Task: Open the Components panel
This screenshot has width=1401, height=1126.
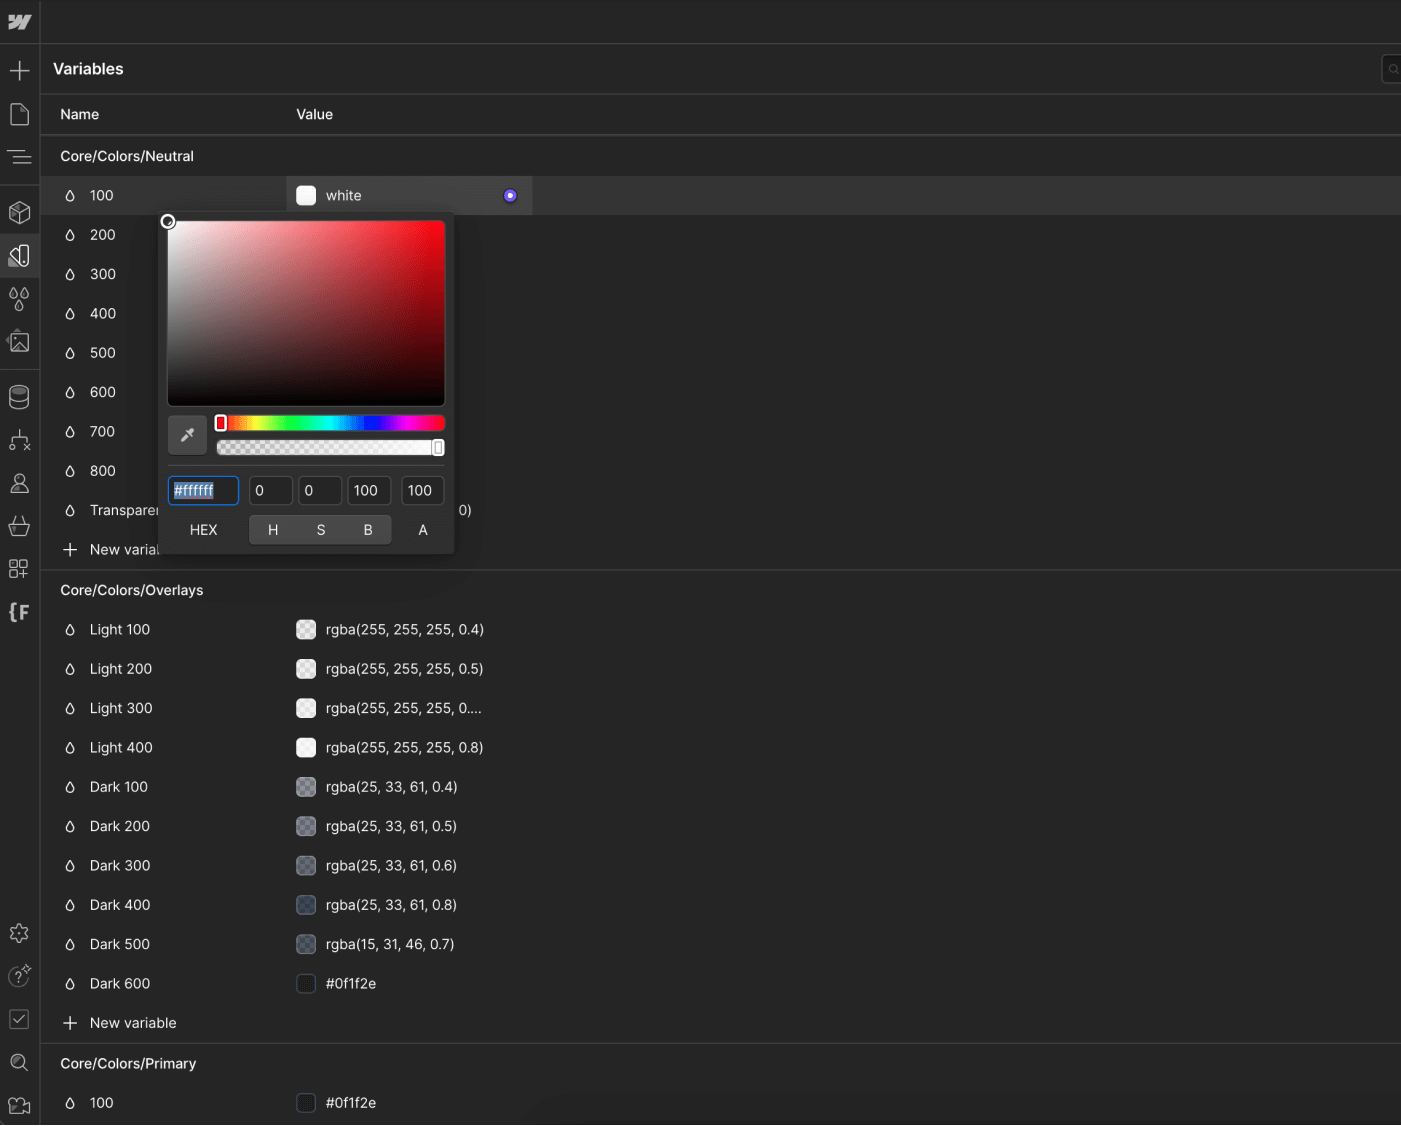Action: tap(19, 212)
